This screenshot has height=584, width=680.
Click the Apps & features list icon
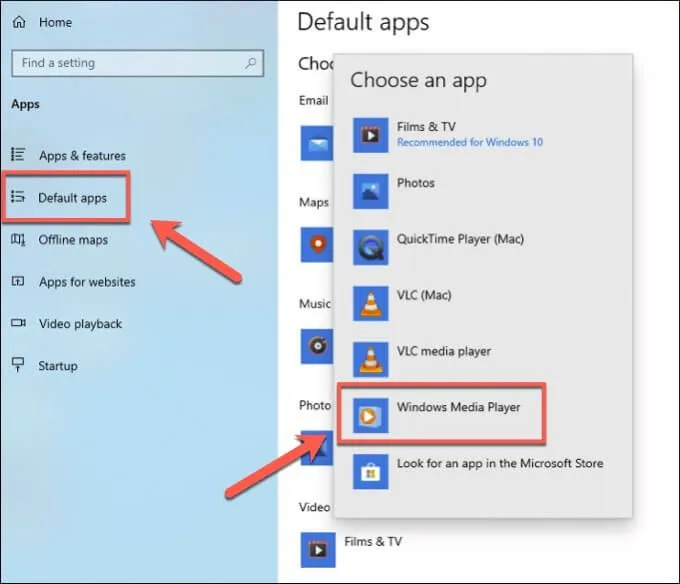18,154
